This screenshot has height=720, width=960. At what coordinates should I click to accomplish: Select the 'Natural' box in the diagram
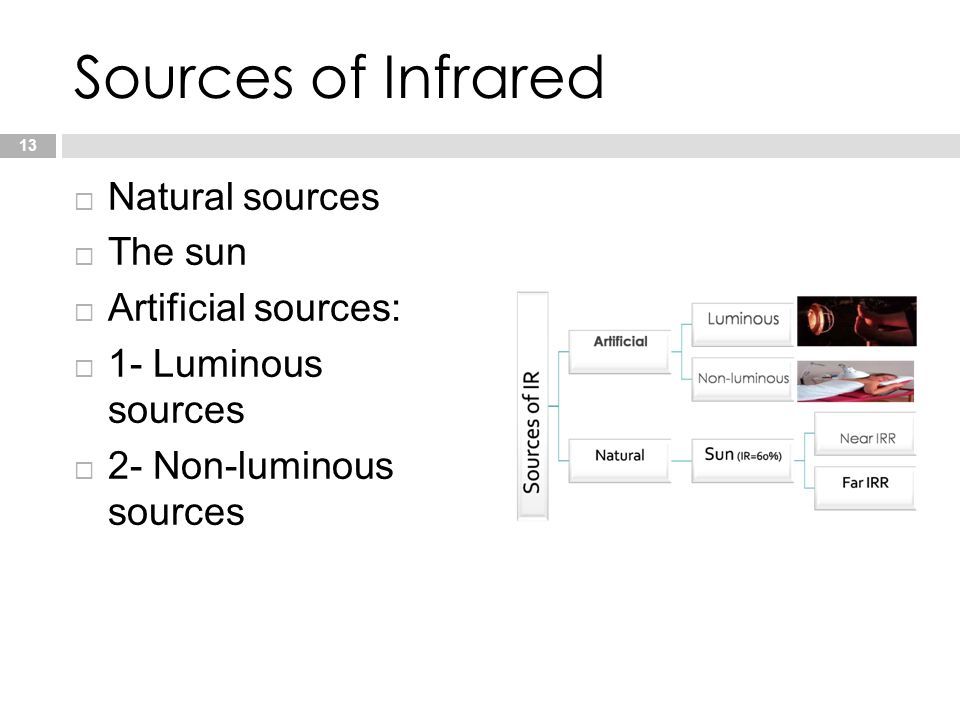click(620, 460)
